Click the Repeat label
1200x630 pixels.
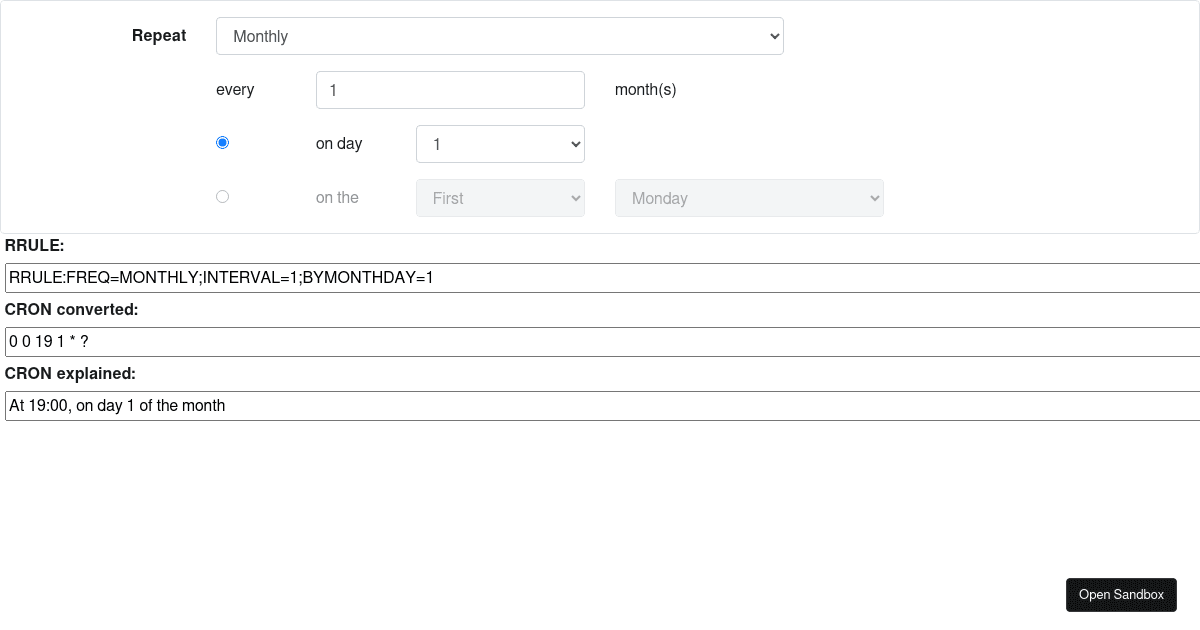(x=158, y=35)
